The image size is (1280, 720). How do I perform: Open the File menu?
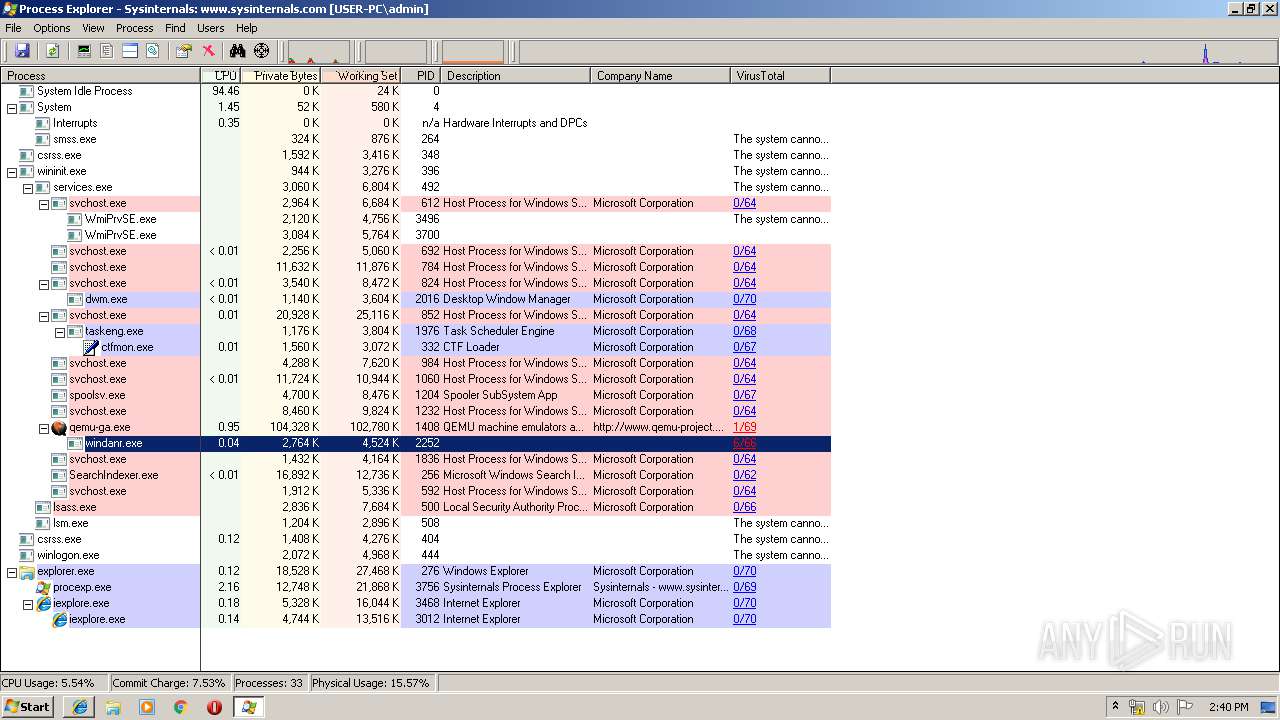pyautogui.click(x=13, y=28)
